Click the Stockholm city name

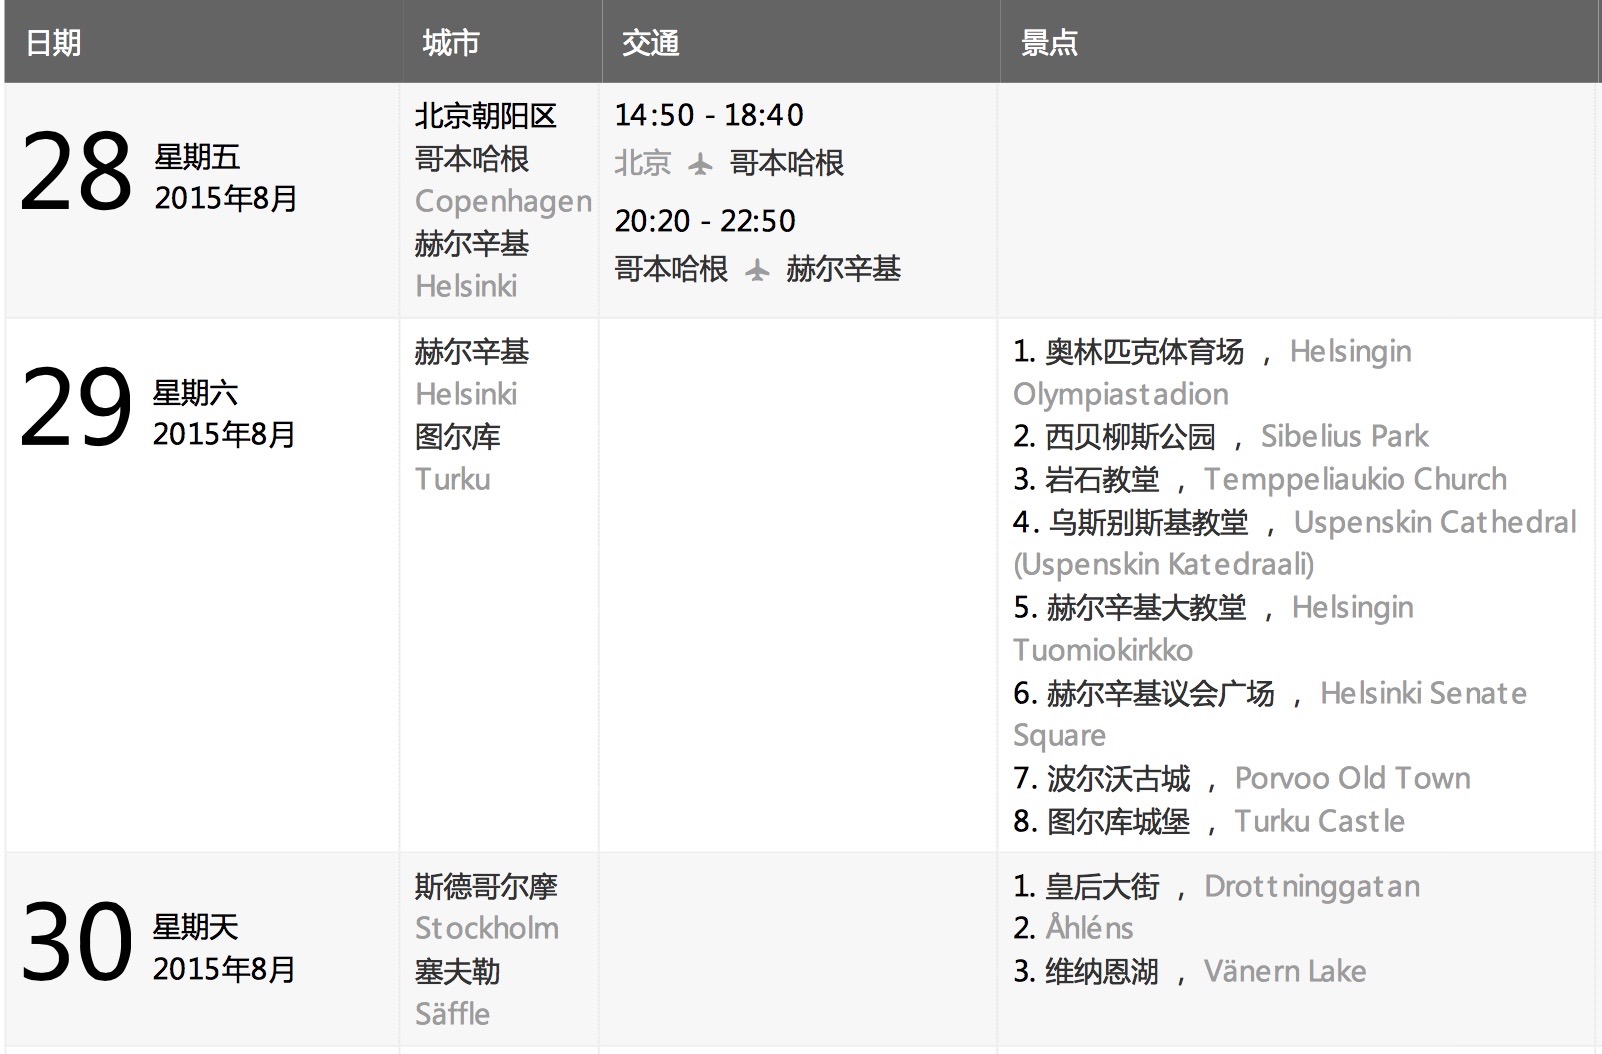487,929
